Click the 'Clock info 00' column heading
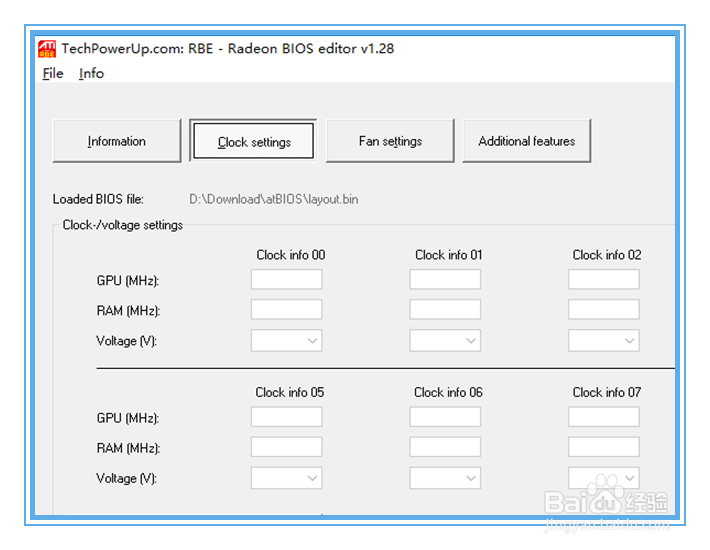The image size is (710, 550). 291,255
